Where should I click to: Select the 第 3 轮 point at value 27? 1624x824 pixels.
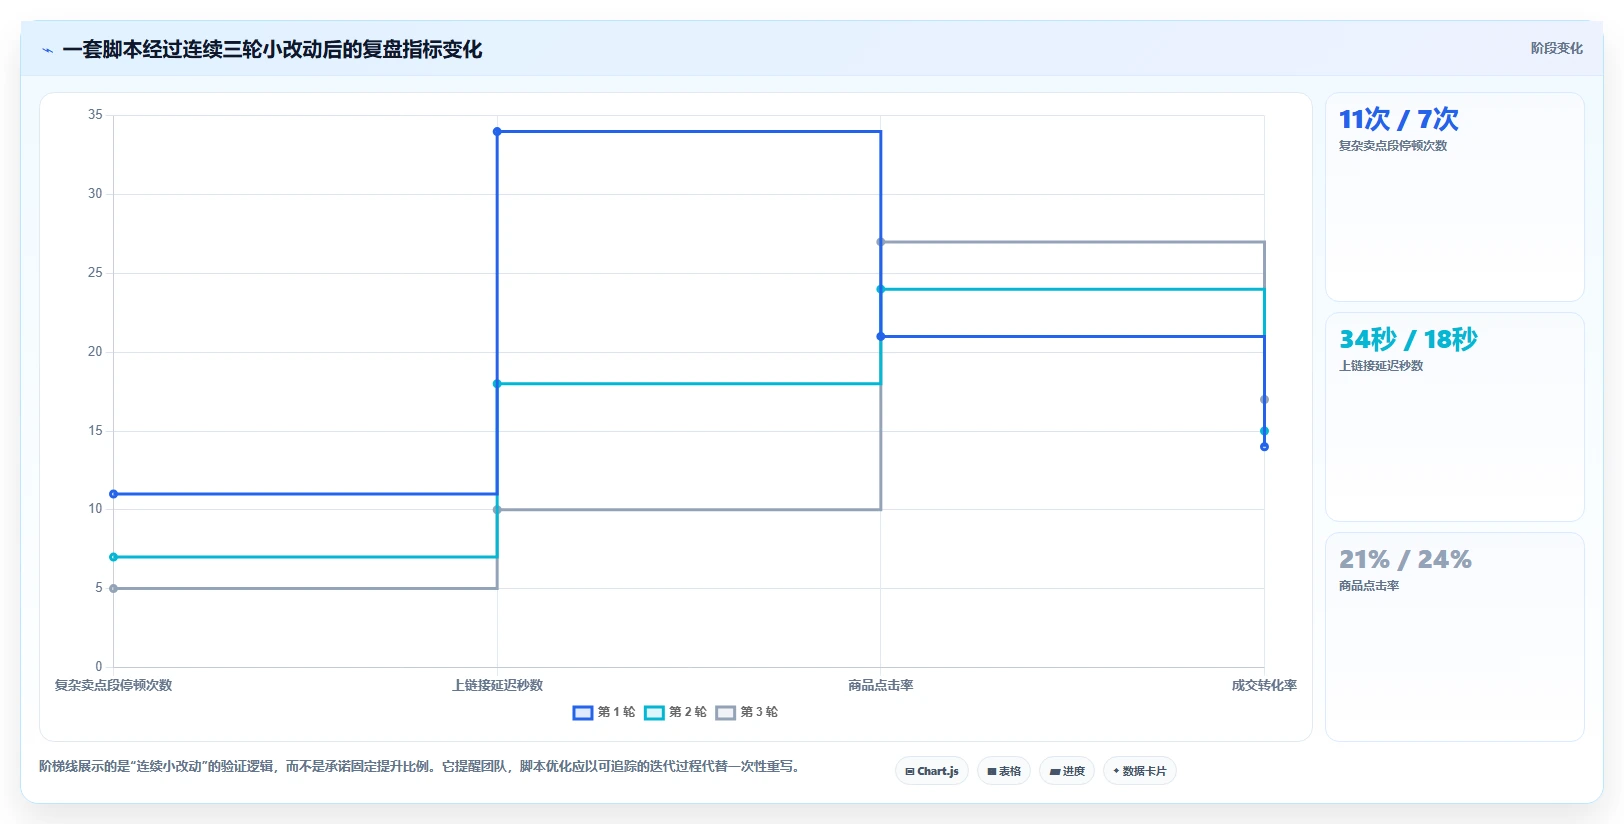881,242
